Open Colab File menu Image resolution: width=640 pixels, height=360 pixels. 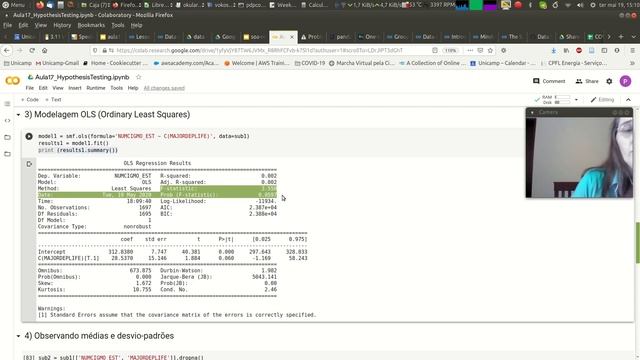(x=30, y=88)
